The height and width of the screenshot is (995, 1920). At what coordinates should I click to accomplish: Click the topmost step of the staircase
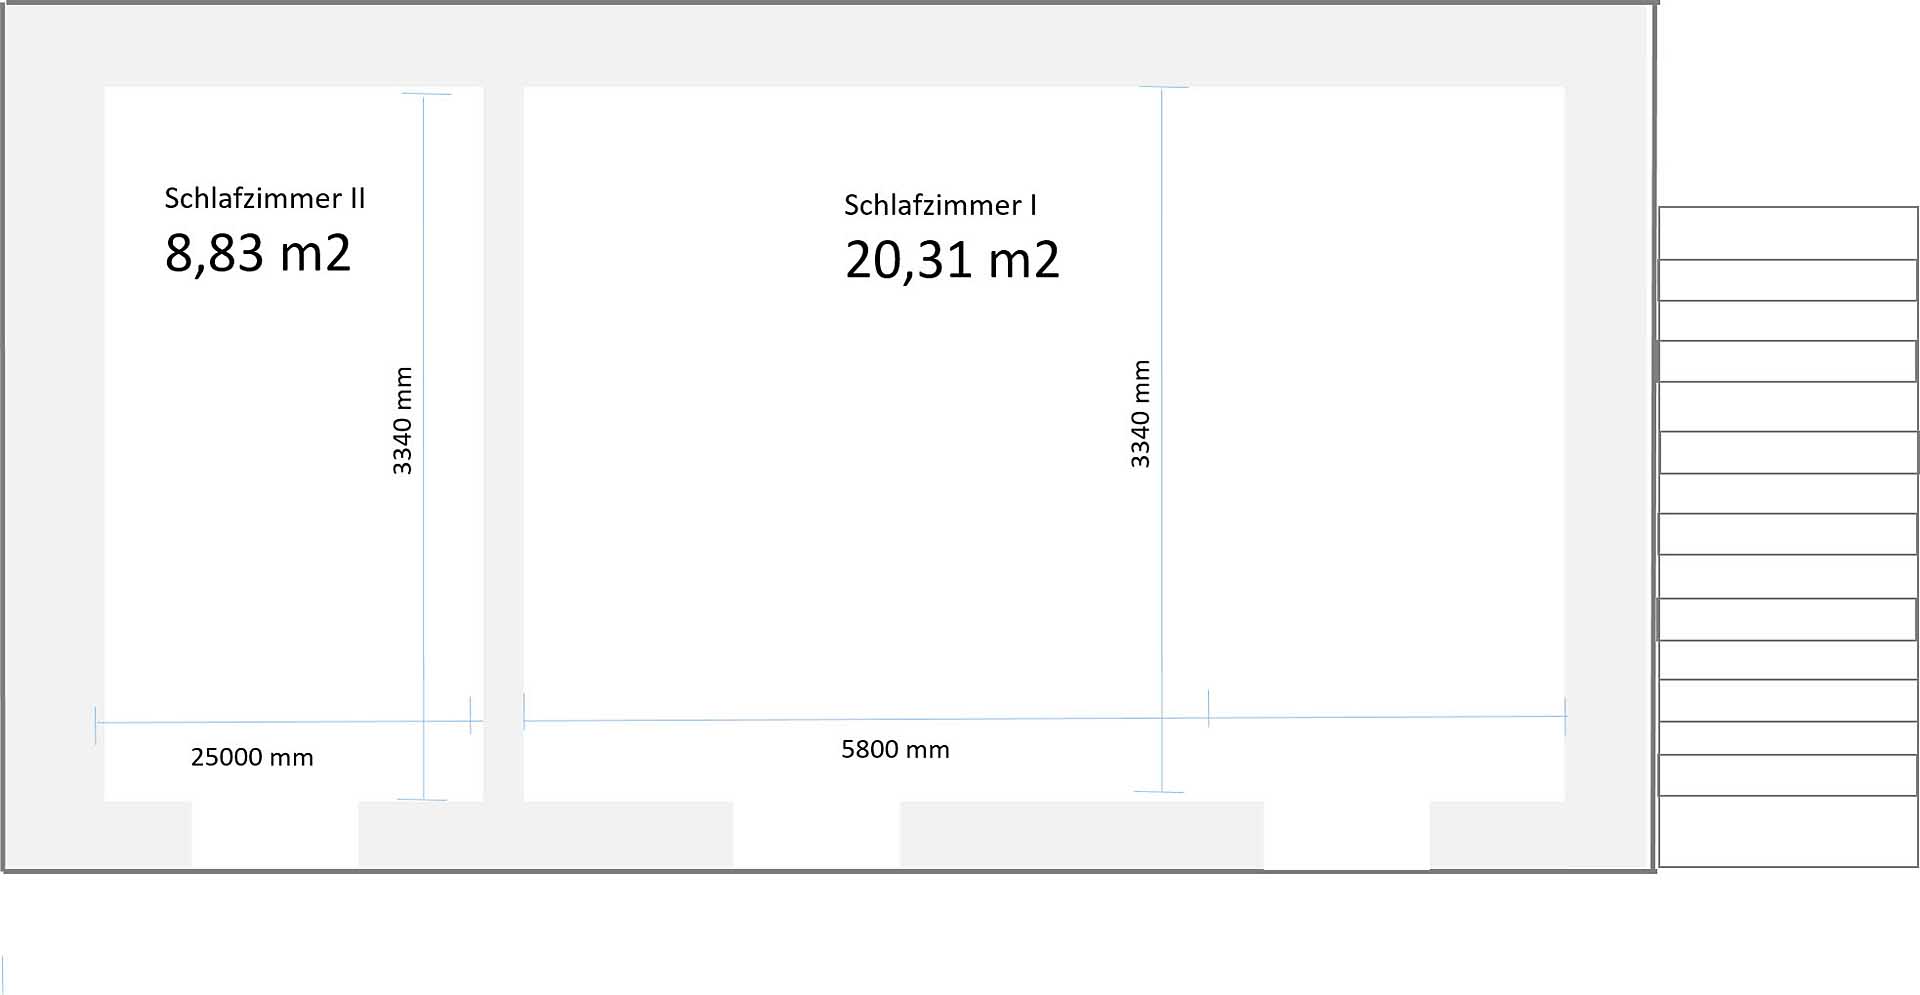1787,233
